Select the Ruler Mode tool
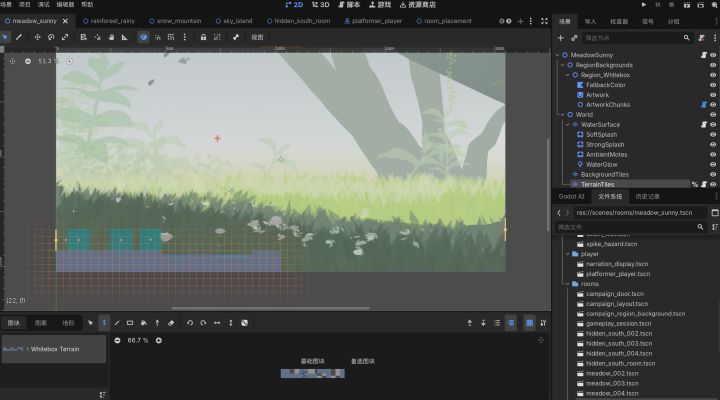The width and height of the screenshot is (720, 400). click(124, 37)
